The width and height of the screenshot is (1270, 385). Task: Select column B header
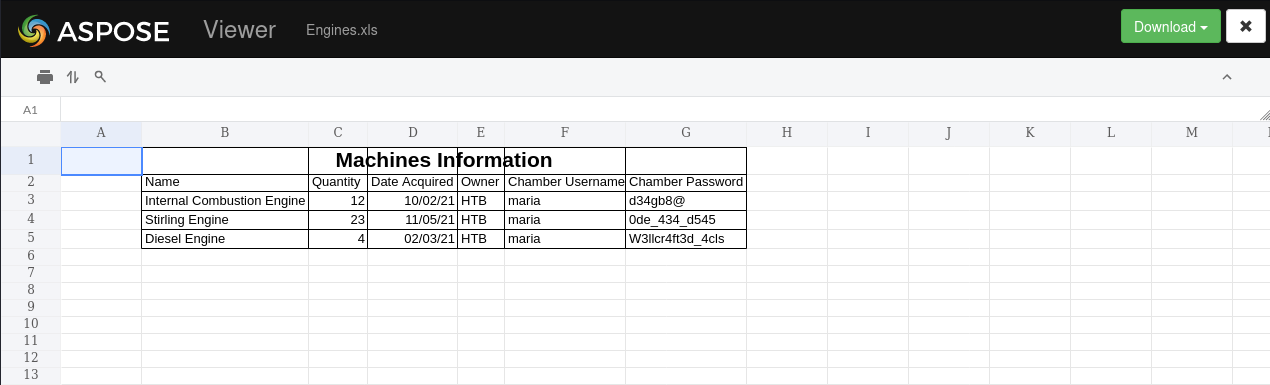pyautogui.click(x=225, y=133)
